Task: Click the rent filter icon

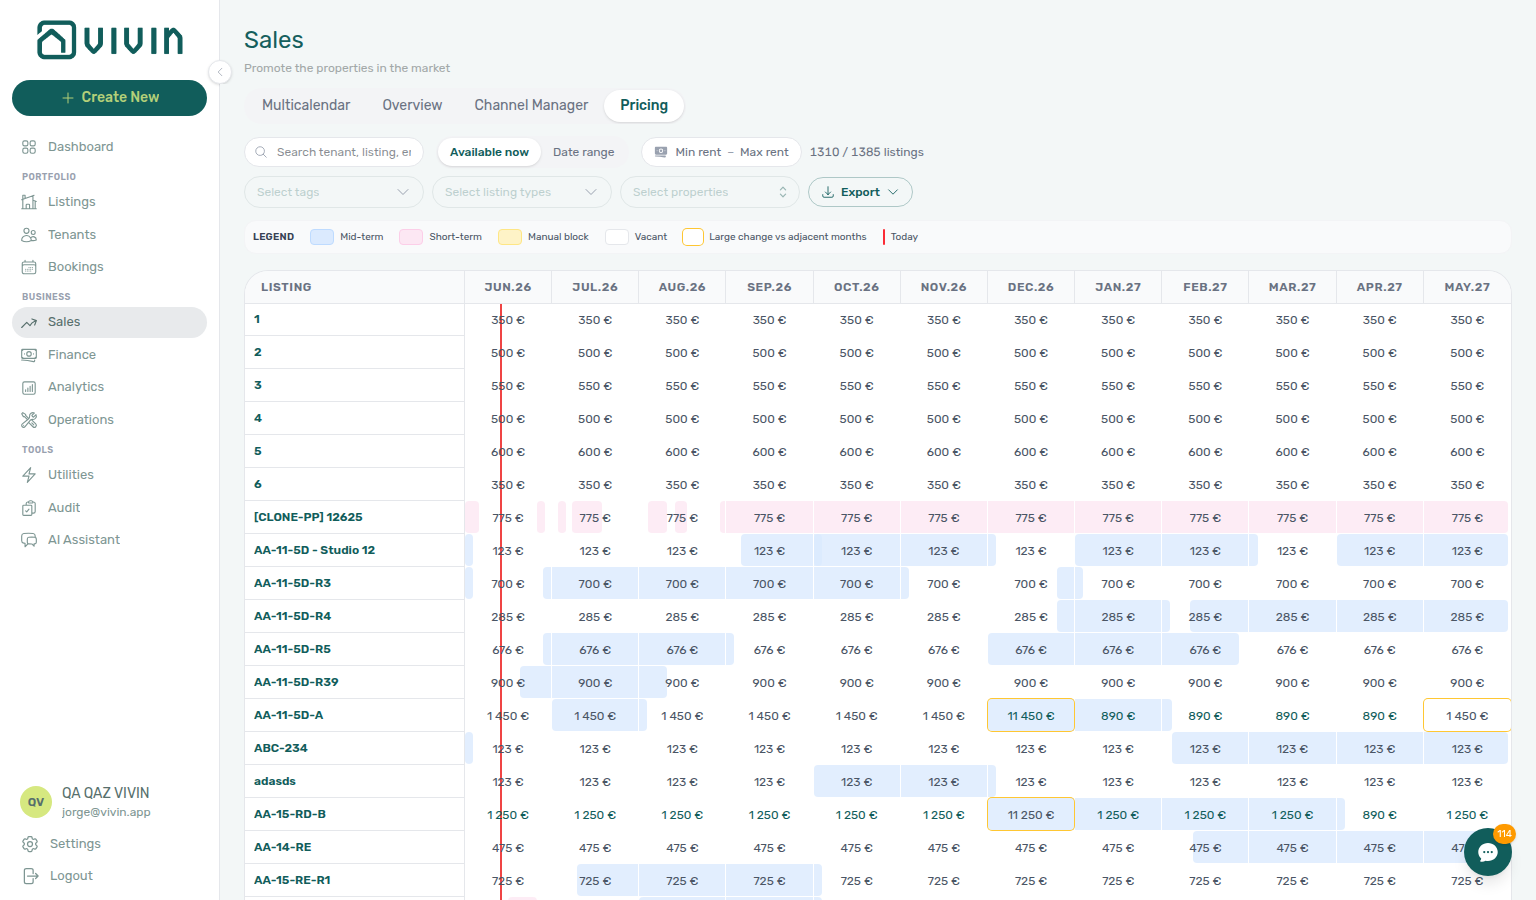Action: pos(661,152)
